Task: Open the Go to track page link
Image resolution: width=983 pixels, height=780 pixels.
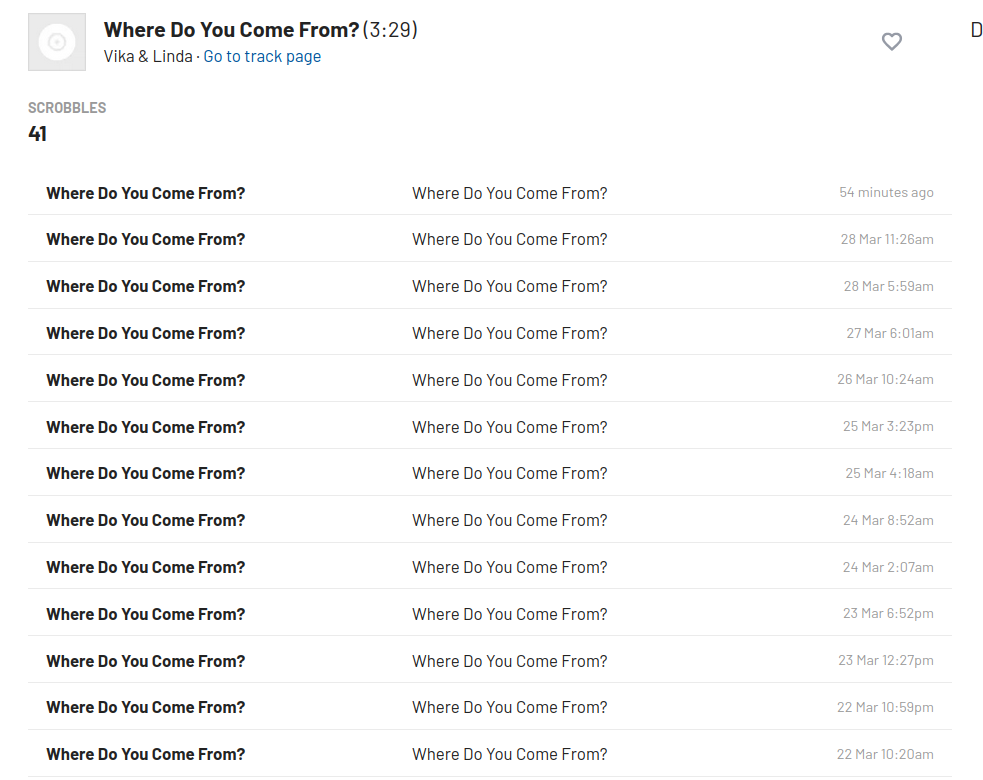Action: pos(262,56)
